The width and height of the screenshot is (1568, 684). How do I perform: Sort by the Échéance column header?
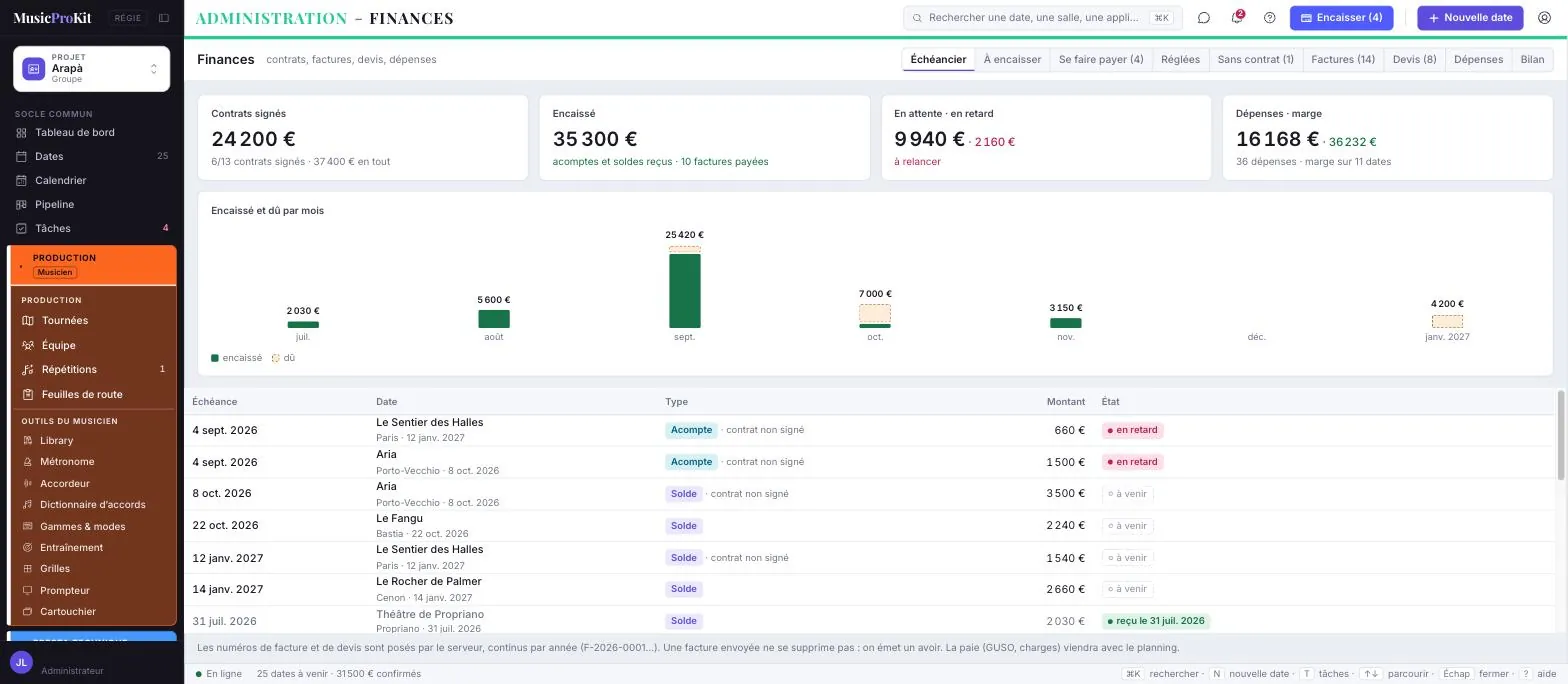click(215, 402)
